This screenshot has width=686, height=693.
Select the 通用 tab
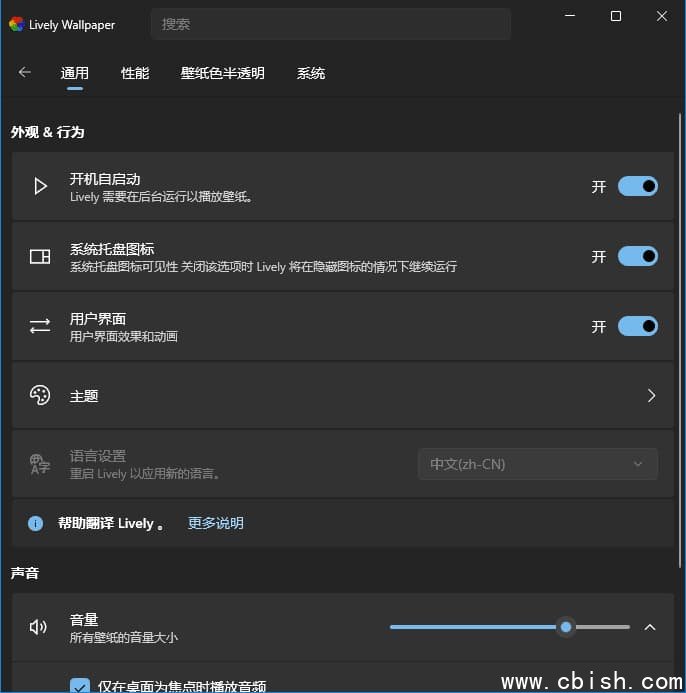(75, 73)
